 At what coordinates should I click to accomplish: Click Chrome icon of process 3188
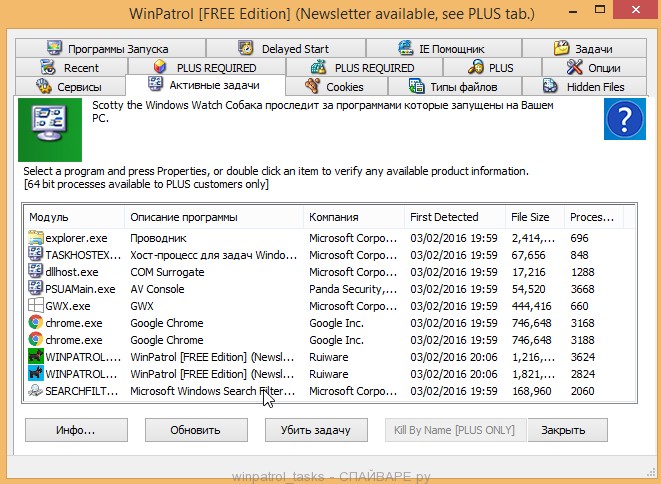coord(36,339)
